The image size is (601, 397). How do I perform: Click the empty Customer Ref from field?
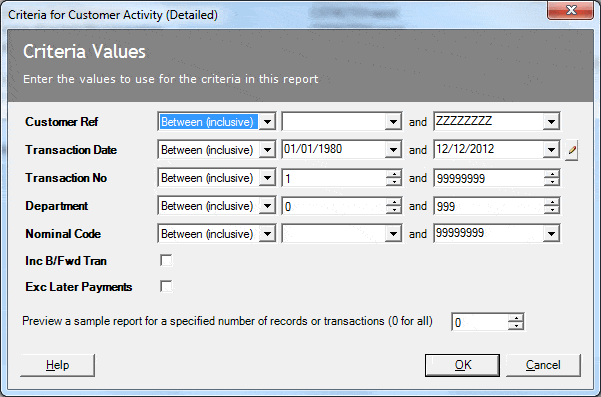pos(334,122)
